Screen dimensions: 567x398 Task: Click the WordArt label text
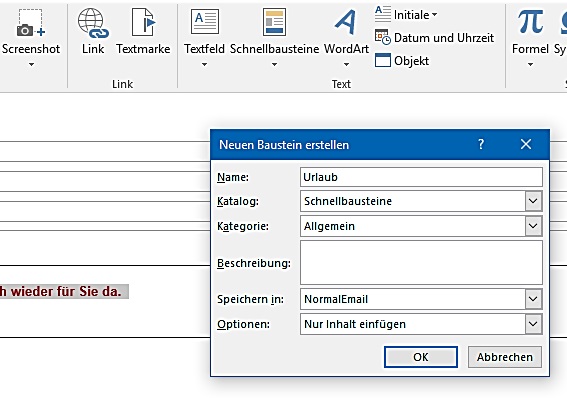click(346, 49)
